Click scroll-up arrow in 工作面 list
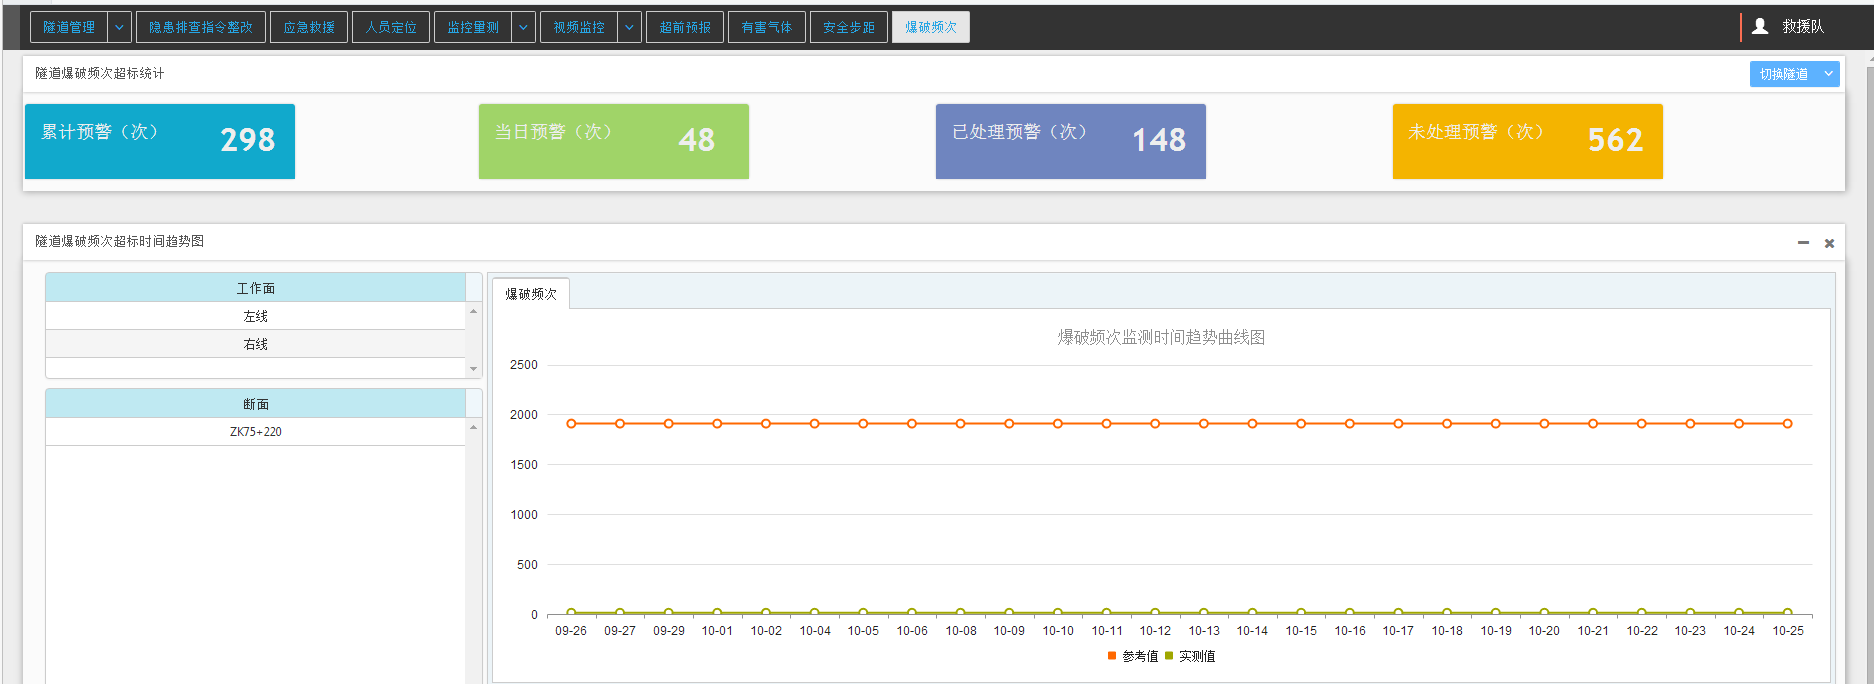This screenshot has height=684, width=1874. point(473,312)
